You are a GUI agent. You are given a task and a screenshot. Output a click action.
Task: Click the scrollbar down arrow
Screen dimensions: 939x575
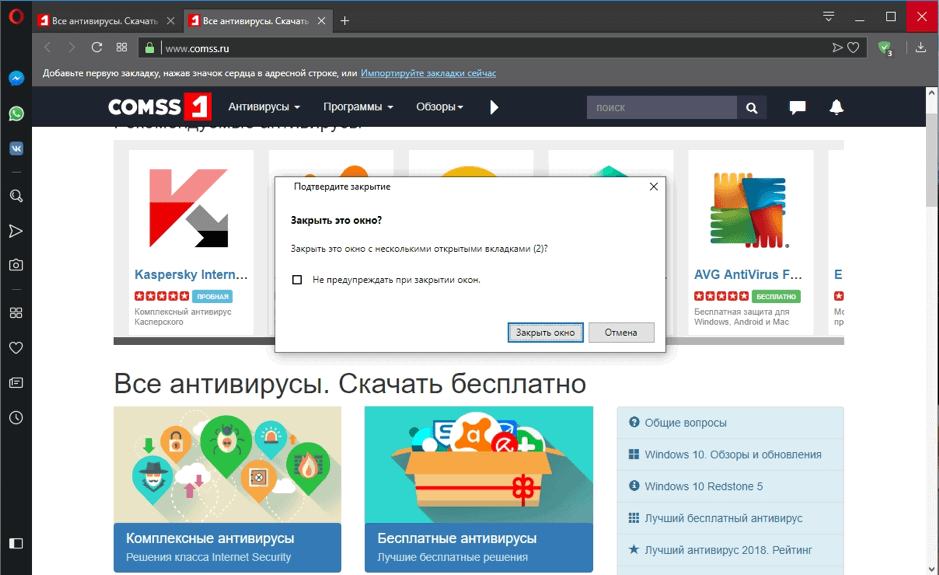click(x=932, y=568)
